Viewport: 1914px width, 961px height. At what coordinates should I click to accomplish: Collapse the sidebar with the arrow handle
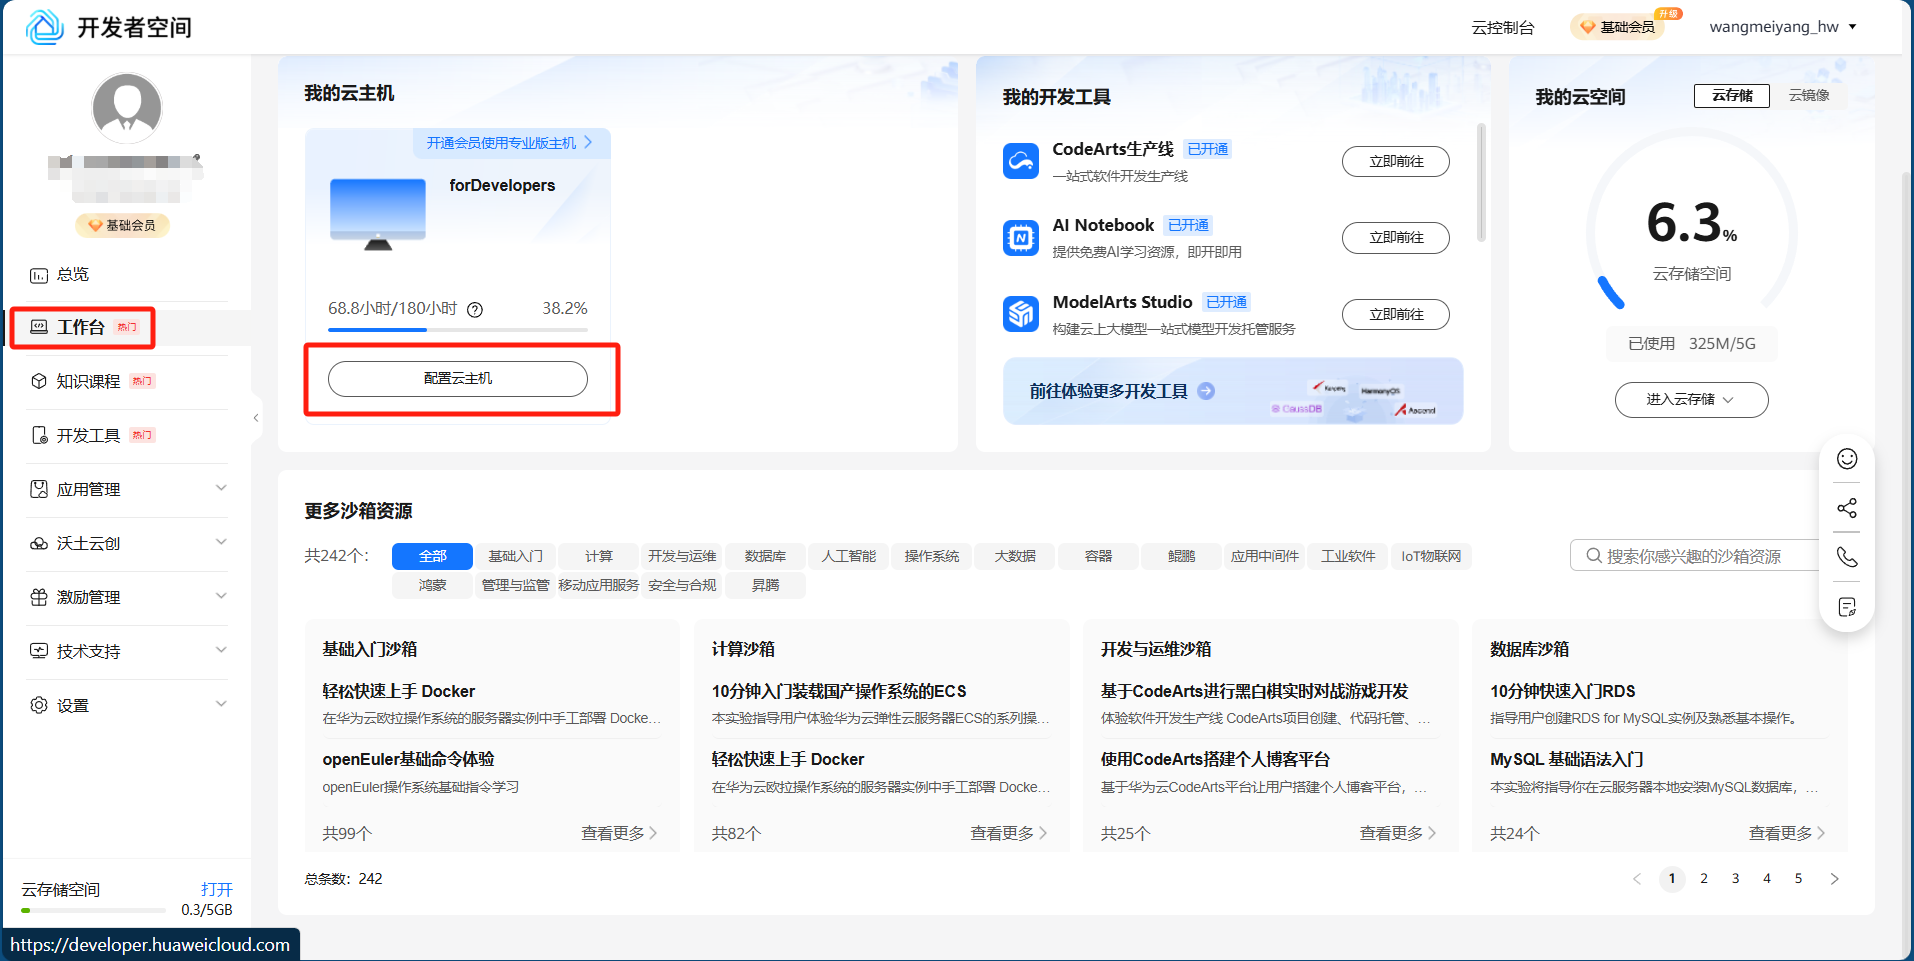256,418
